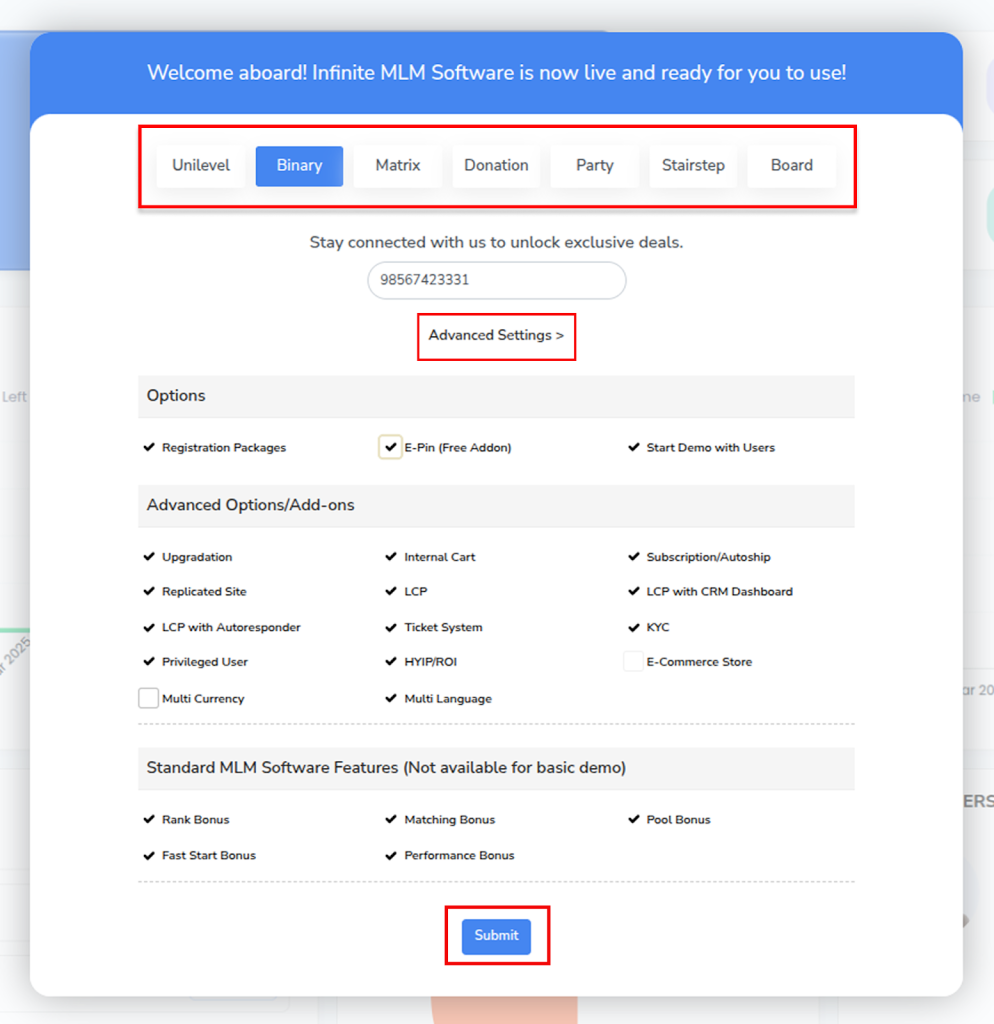
Task: Expand the Advanced Settings section
Action: tap(496, 336)
